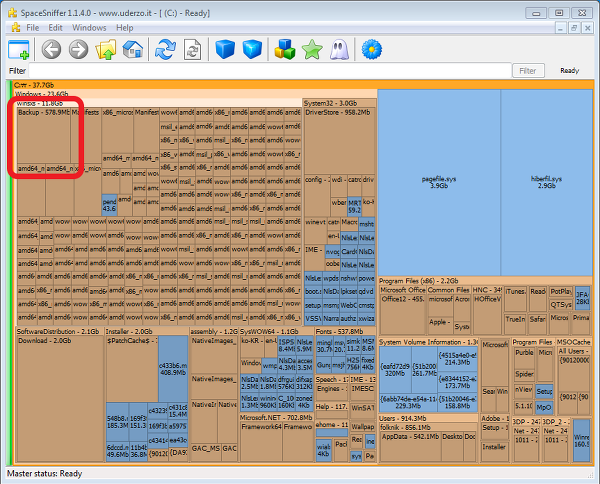
Task: Select the 'config' block in System32
Action: (317, 196)
